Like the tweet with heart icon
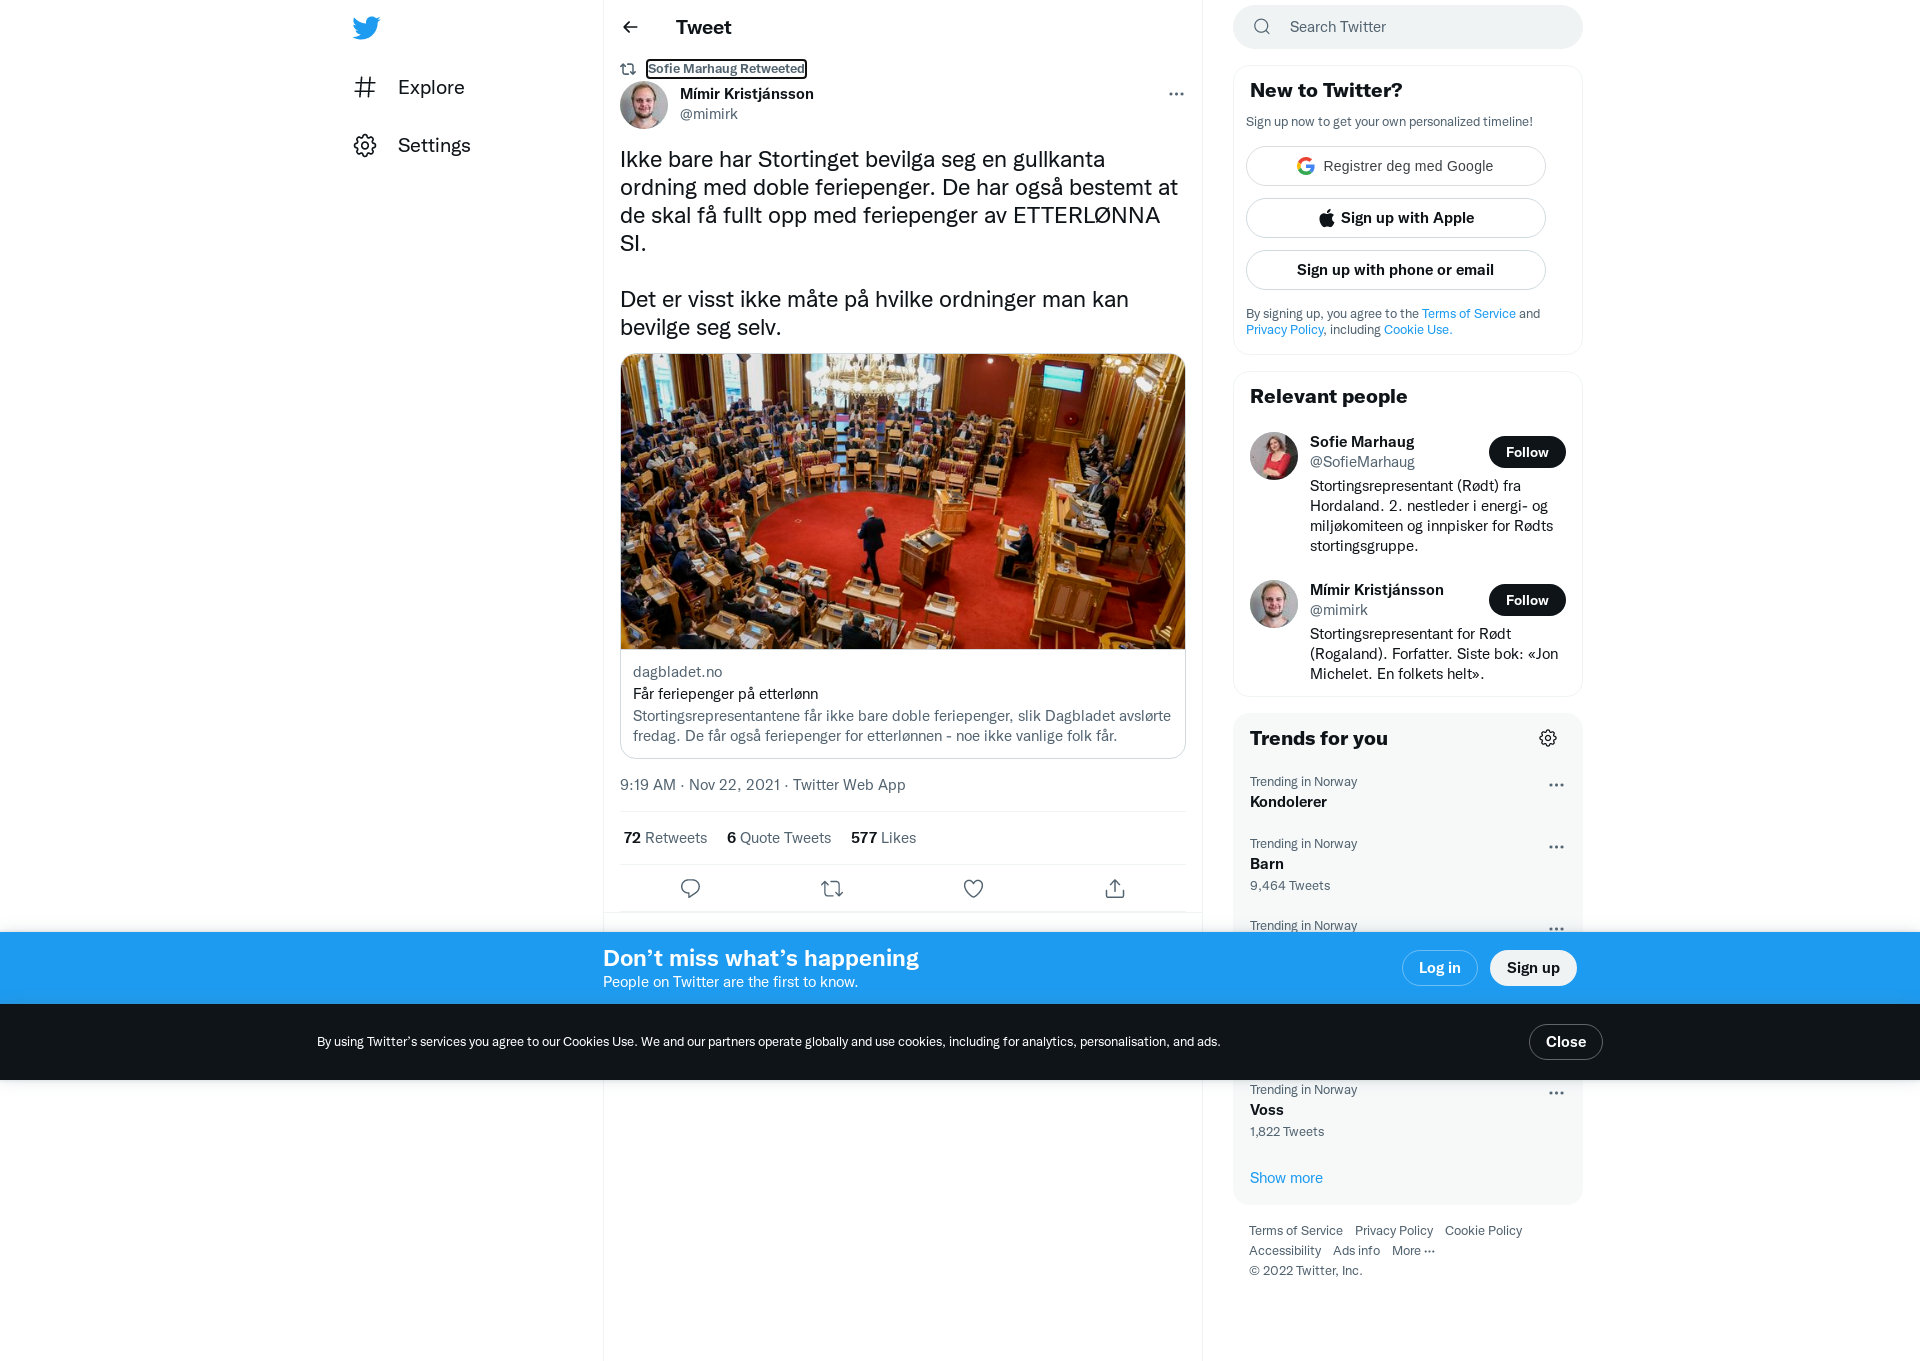The width and height of the screenshot is (1920, 1361). click(973, 888)
